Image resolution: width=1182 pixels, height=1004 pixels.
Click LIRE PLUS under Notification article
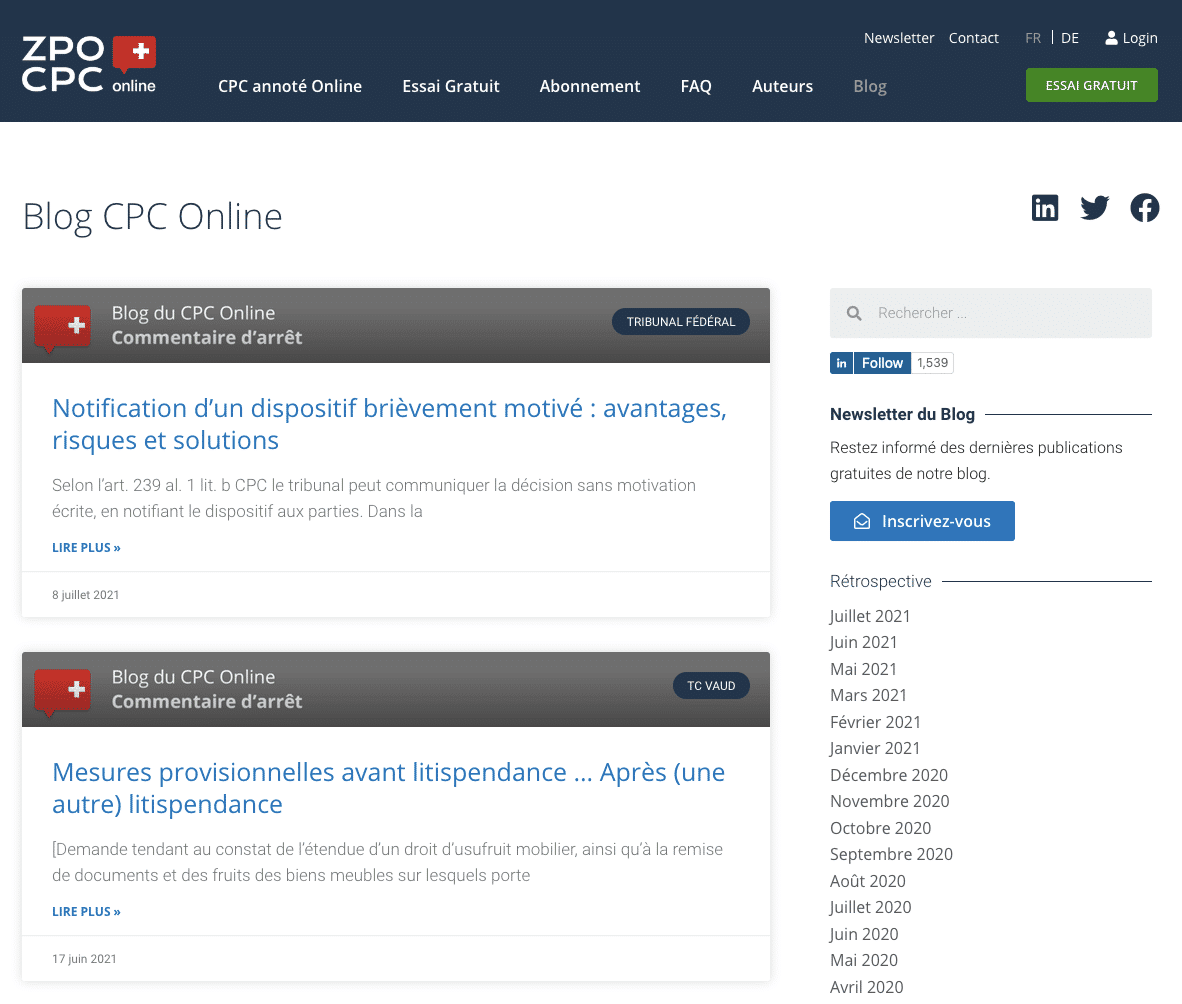pos(86,547)
